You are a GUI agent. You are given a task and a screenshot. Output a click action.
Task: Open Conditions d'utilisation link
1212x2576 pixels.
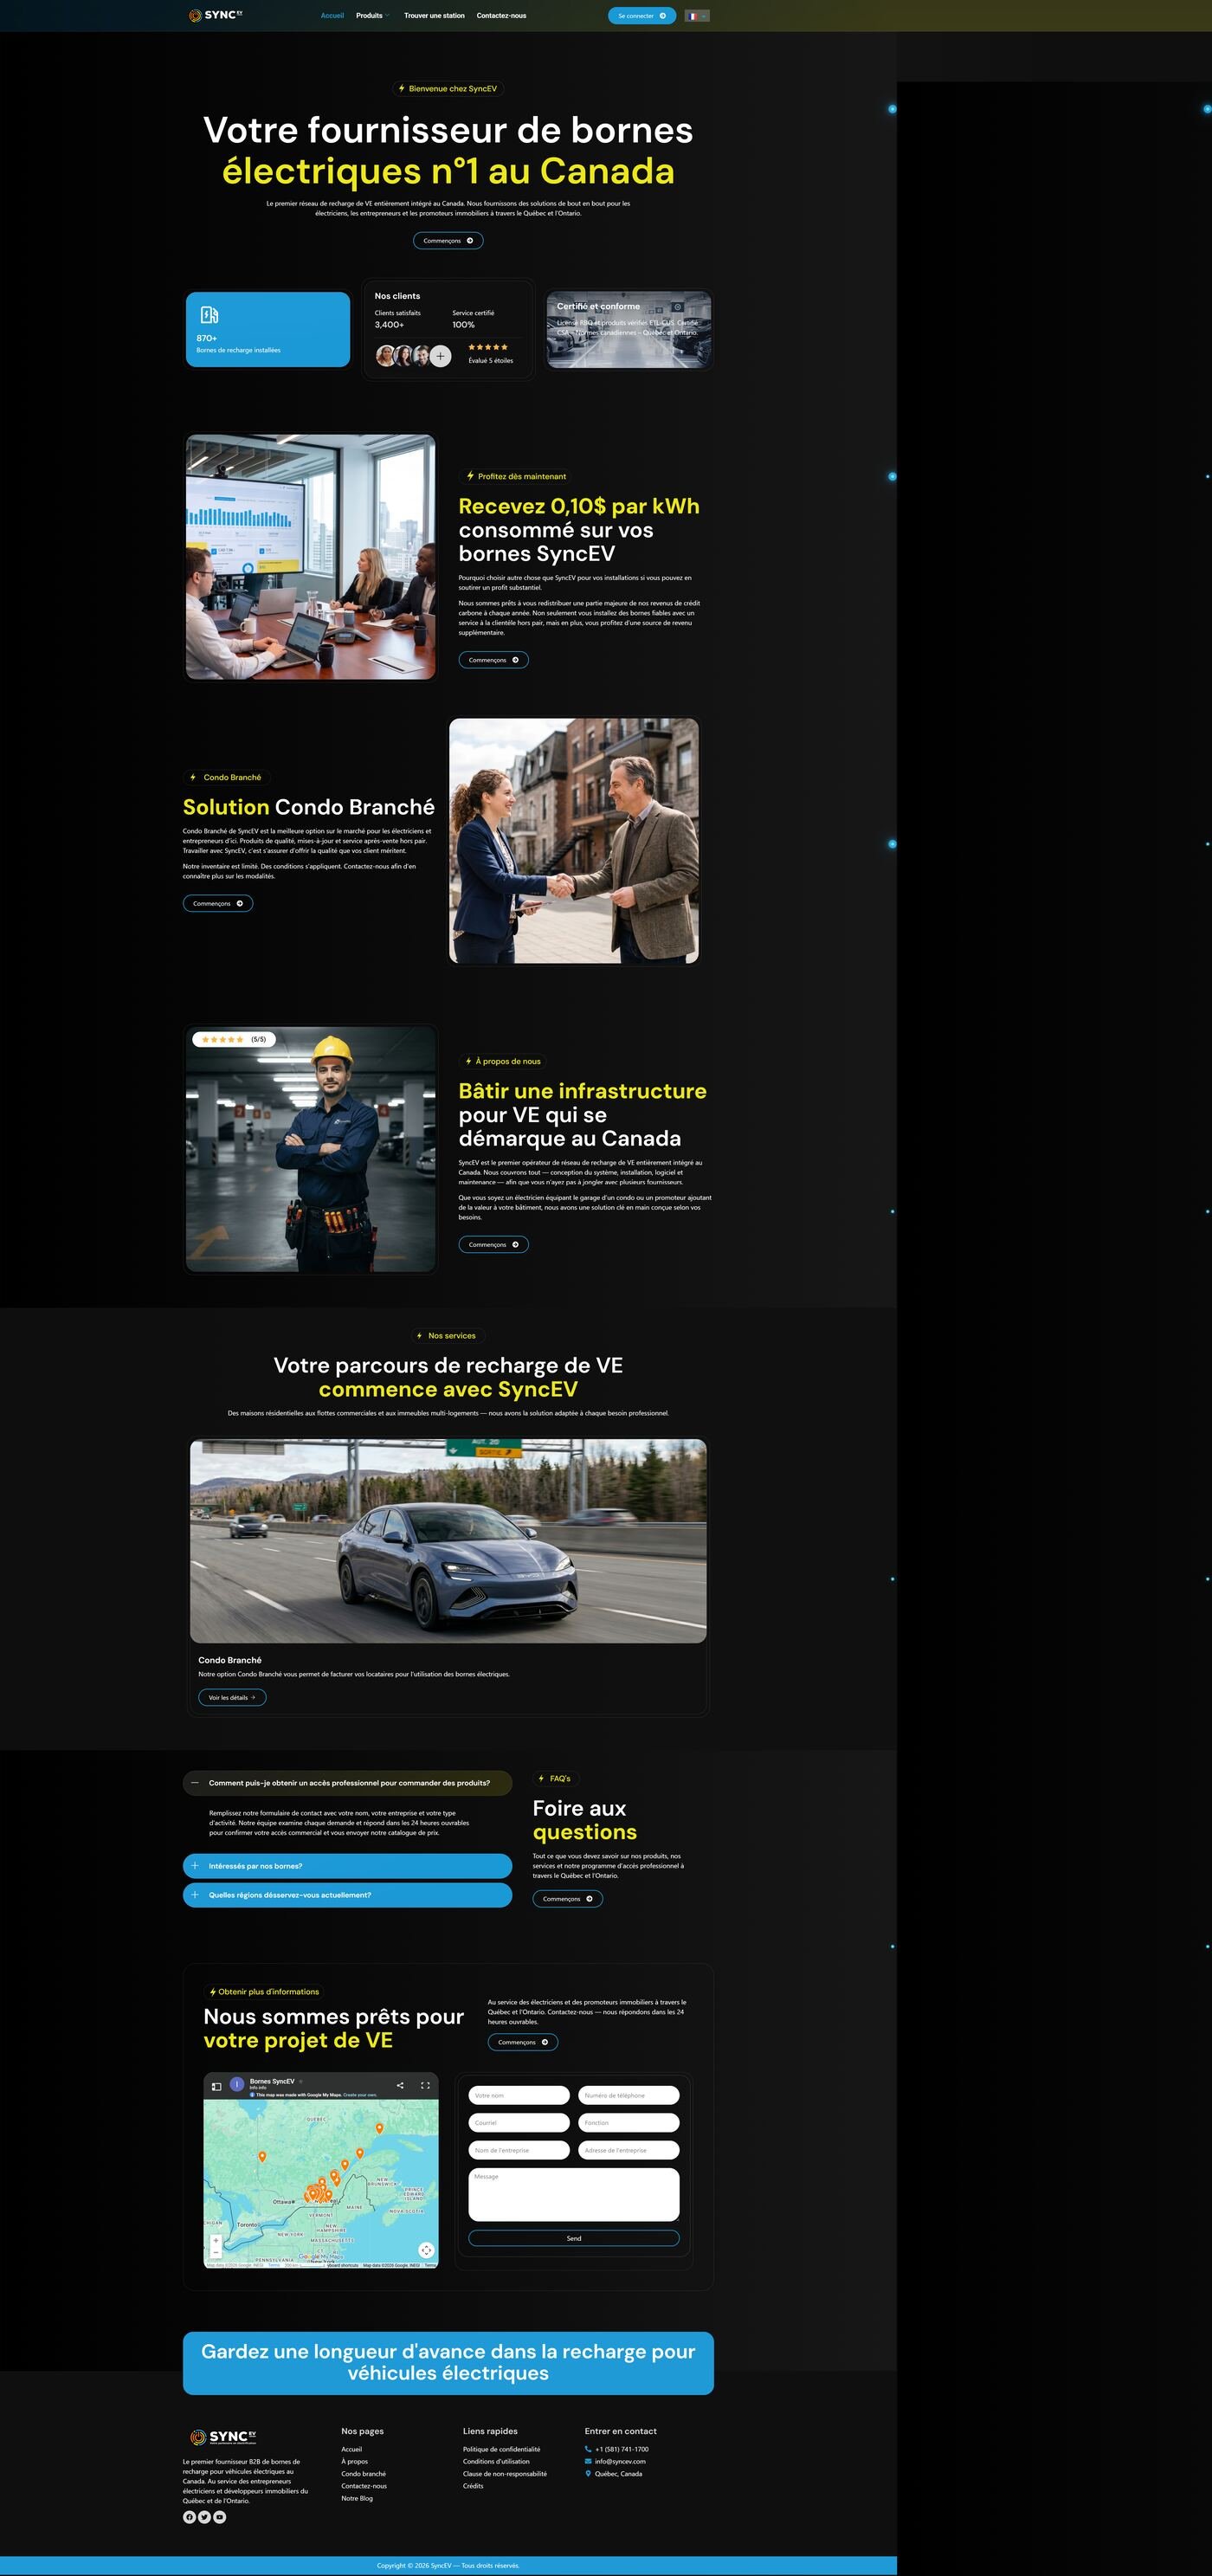(x=496, y=2461)
